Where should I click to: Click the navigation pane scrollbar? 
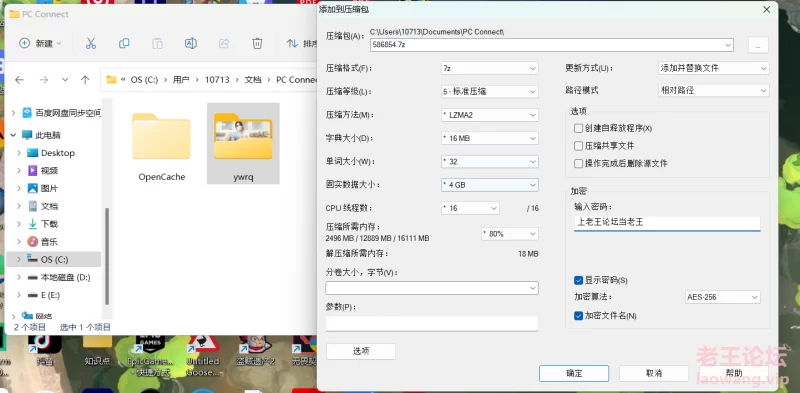click(107, 255)
